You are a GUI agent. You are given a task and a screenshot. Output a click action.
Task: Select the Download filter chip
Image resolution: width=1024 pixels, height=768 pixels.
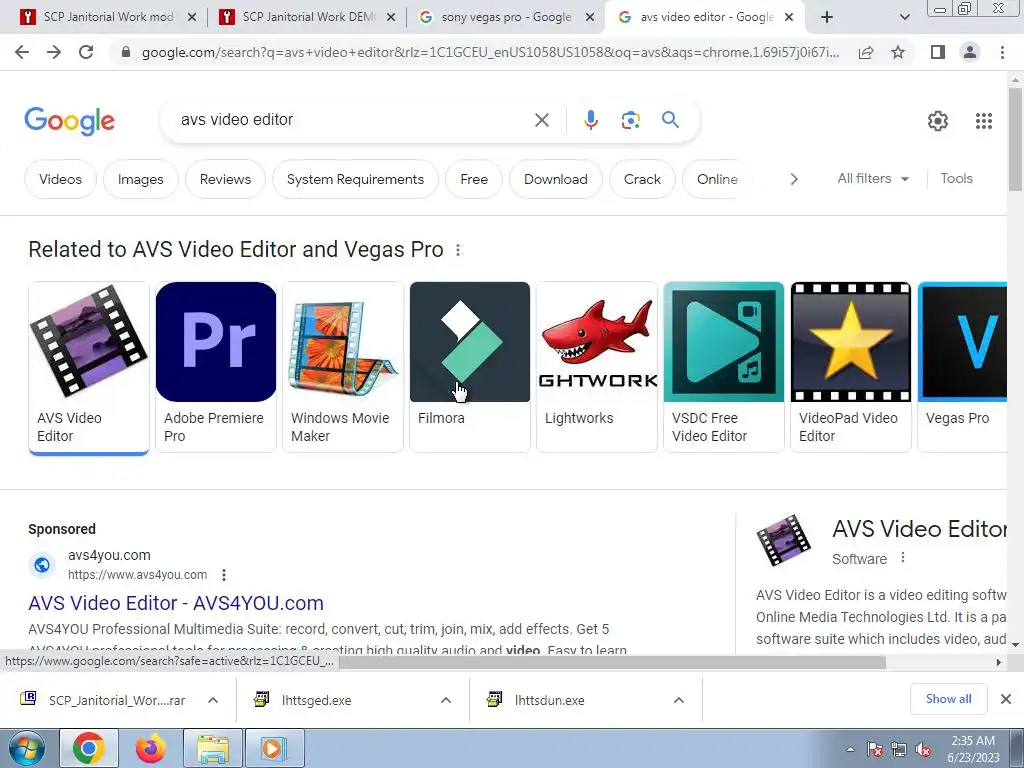556,179
